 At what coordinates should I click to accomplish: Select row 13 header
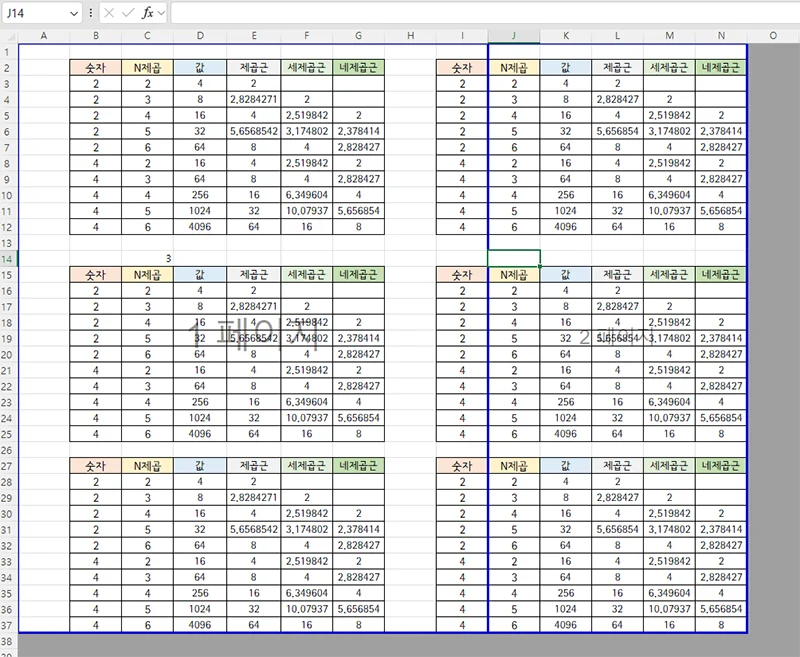click(9, 243)
